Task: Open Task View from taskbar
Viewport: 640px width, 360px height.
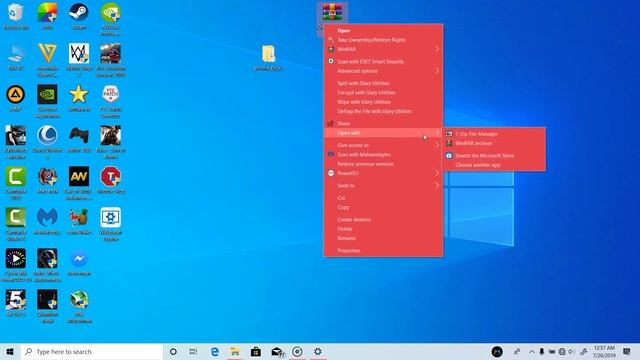Action: click(193, 351)
